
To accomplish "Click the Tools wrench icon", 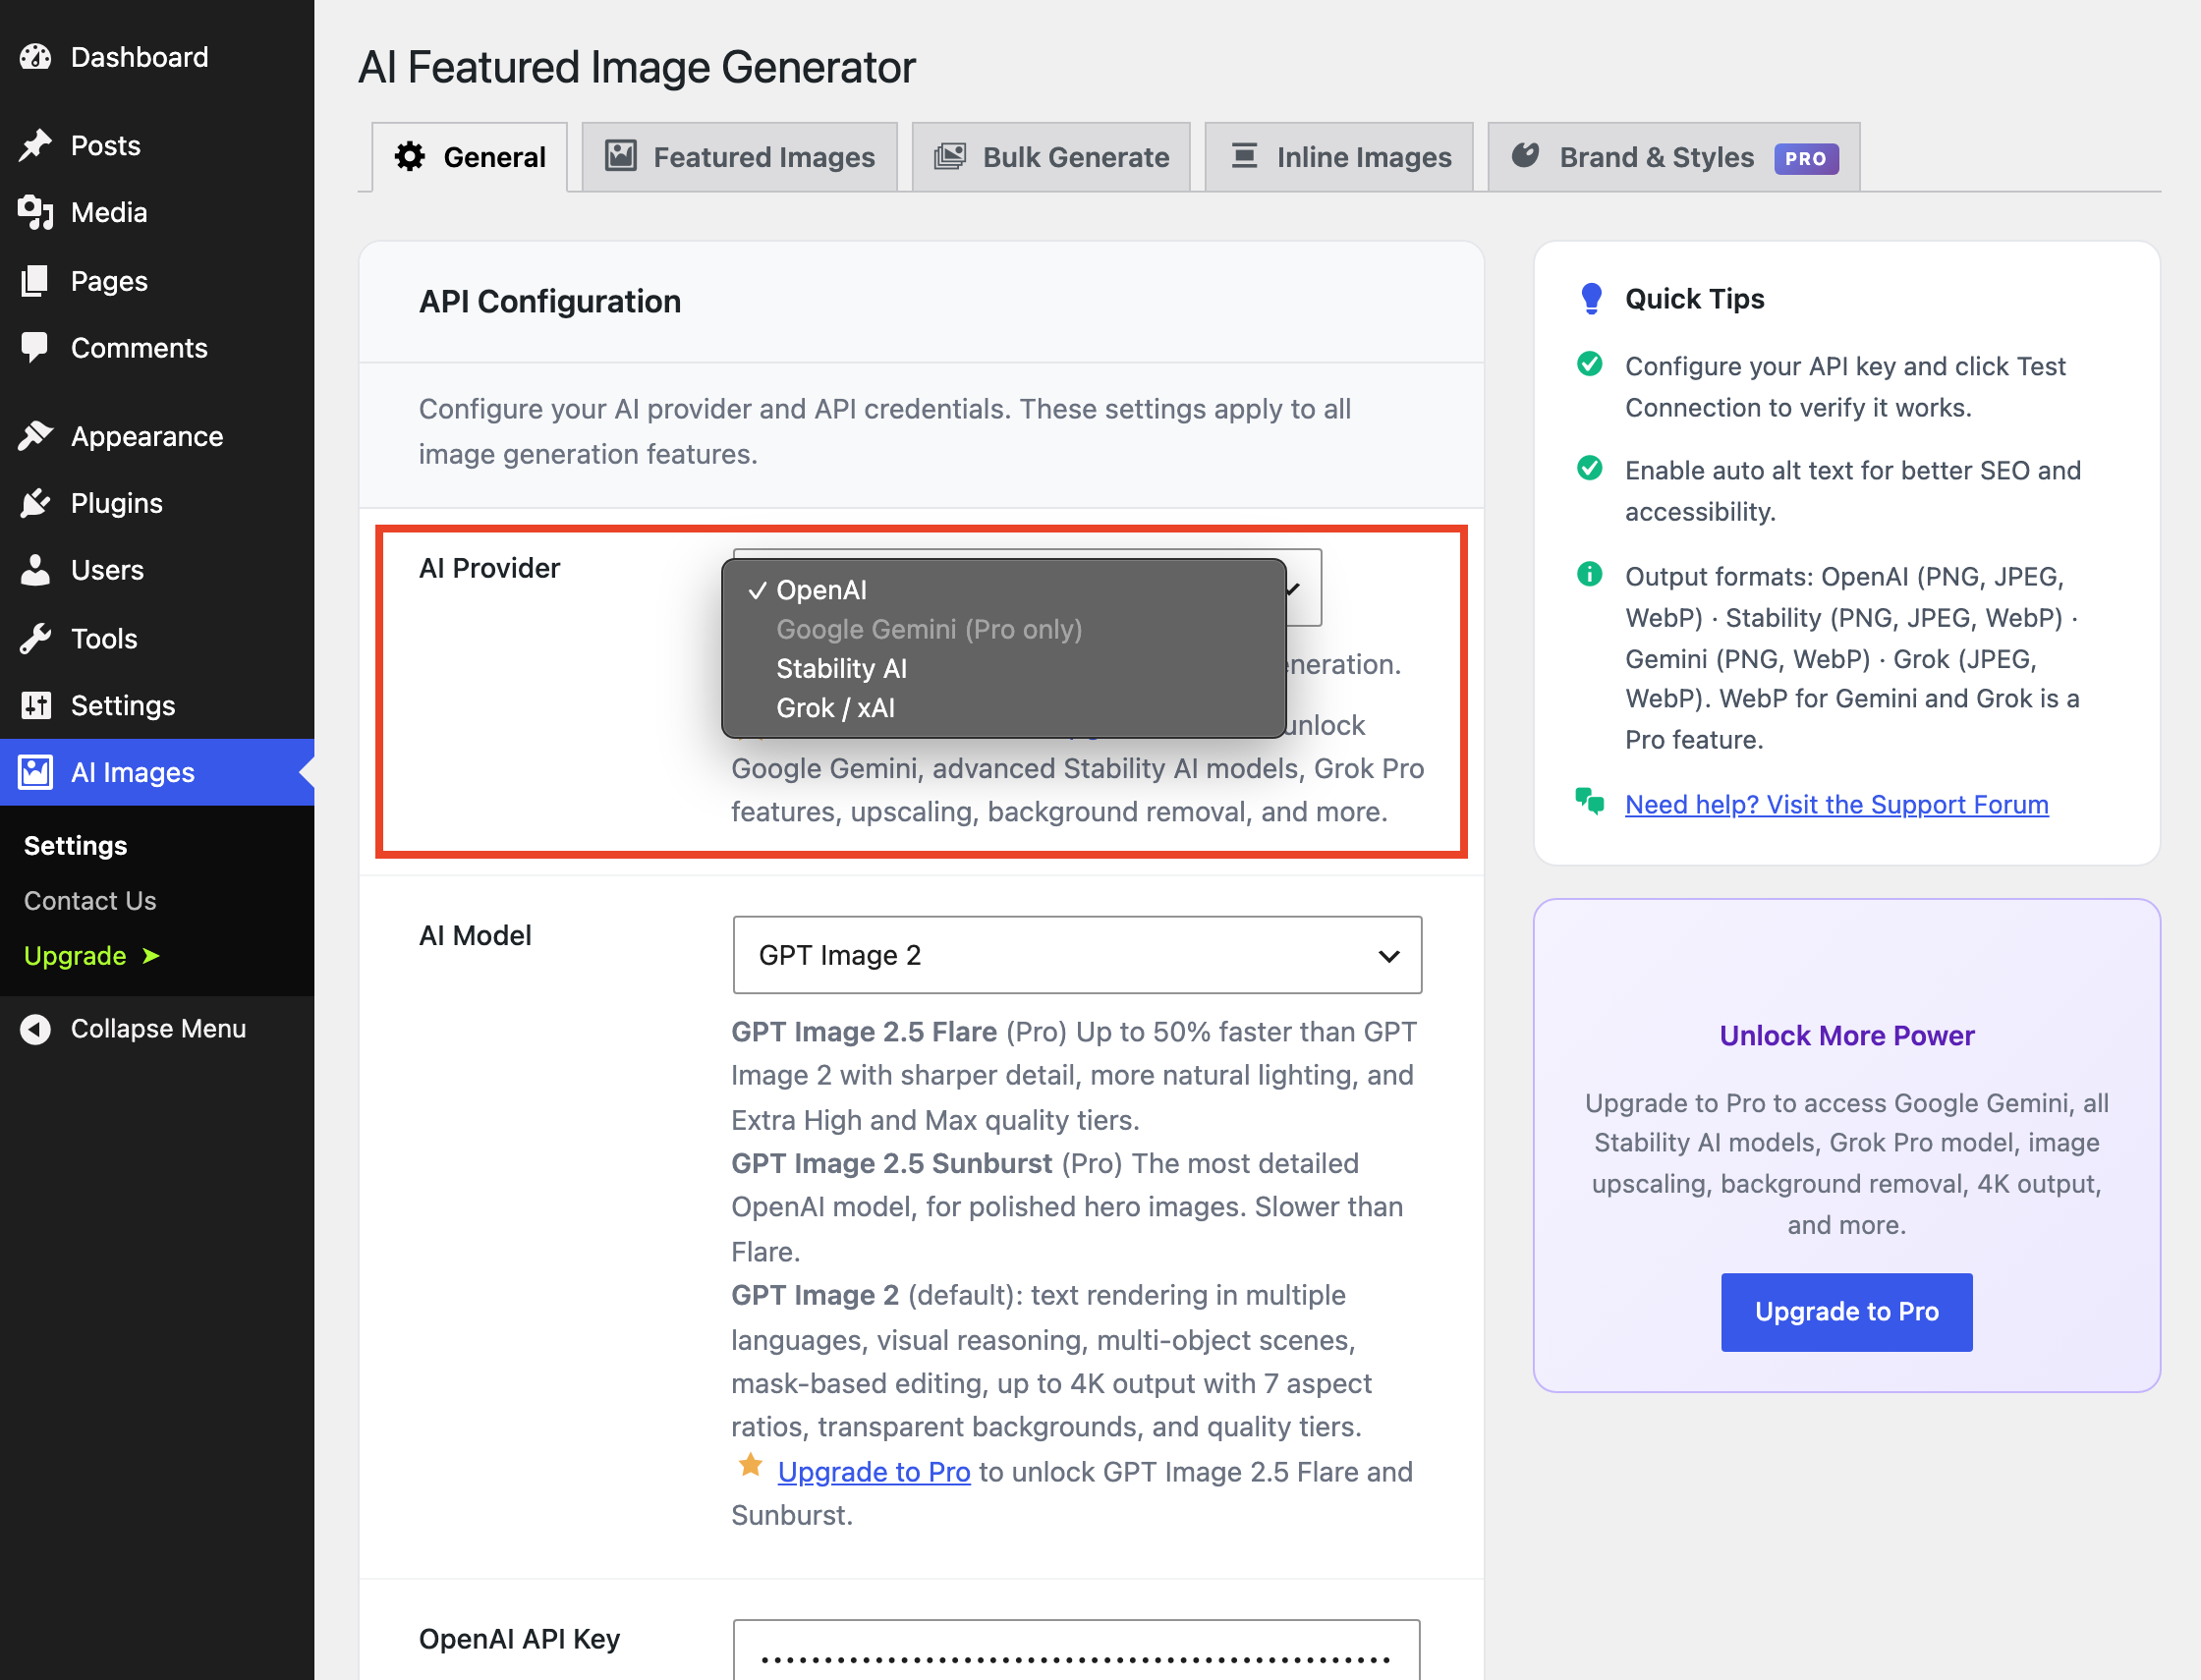I will click(x=35, y=638).
